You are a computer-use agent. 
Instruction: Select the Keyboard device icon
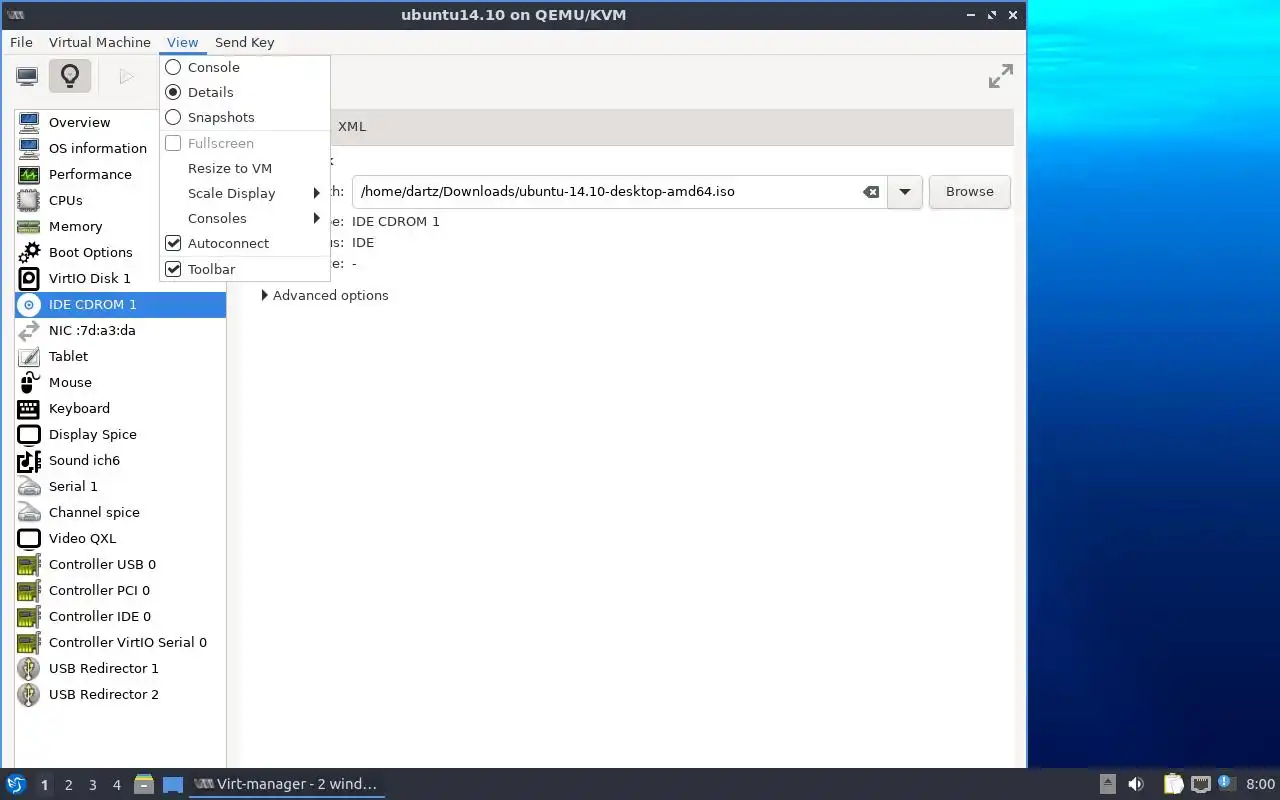pyautogui.click(x=29, y=408)
